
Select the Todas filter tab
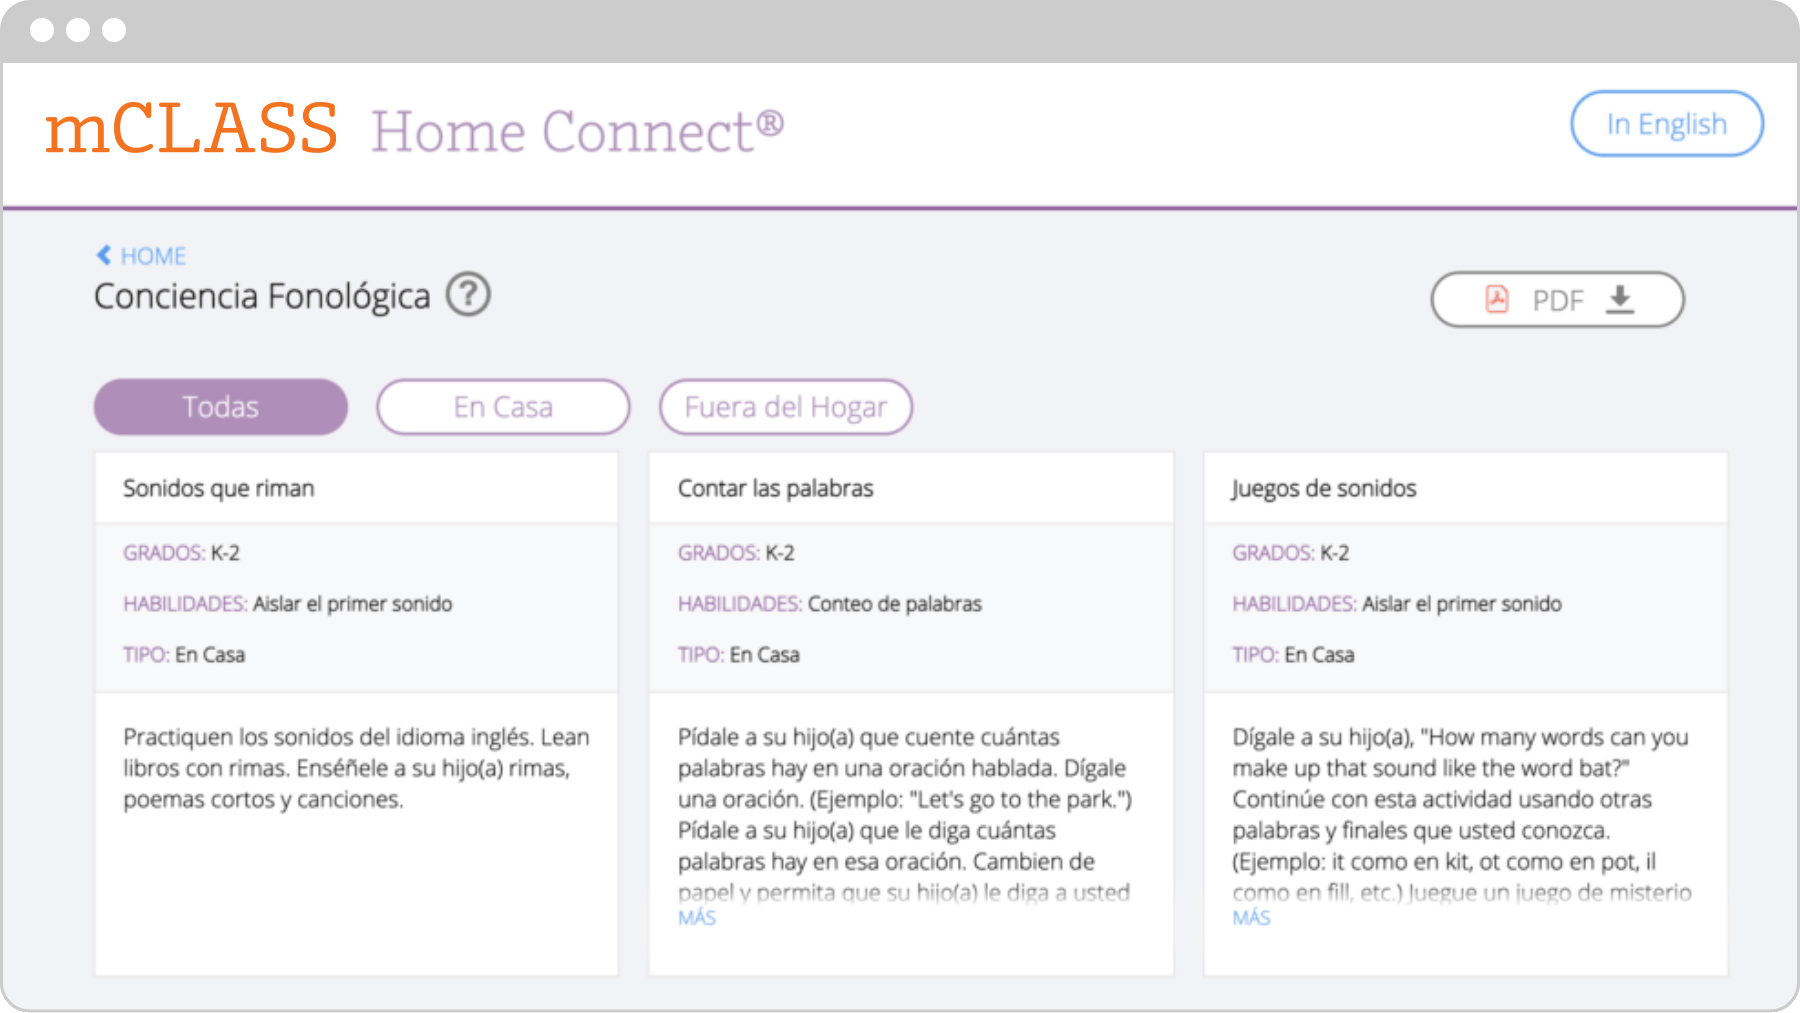221,407
